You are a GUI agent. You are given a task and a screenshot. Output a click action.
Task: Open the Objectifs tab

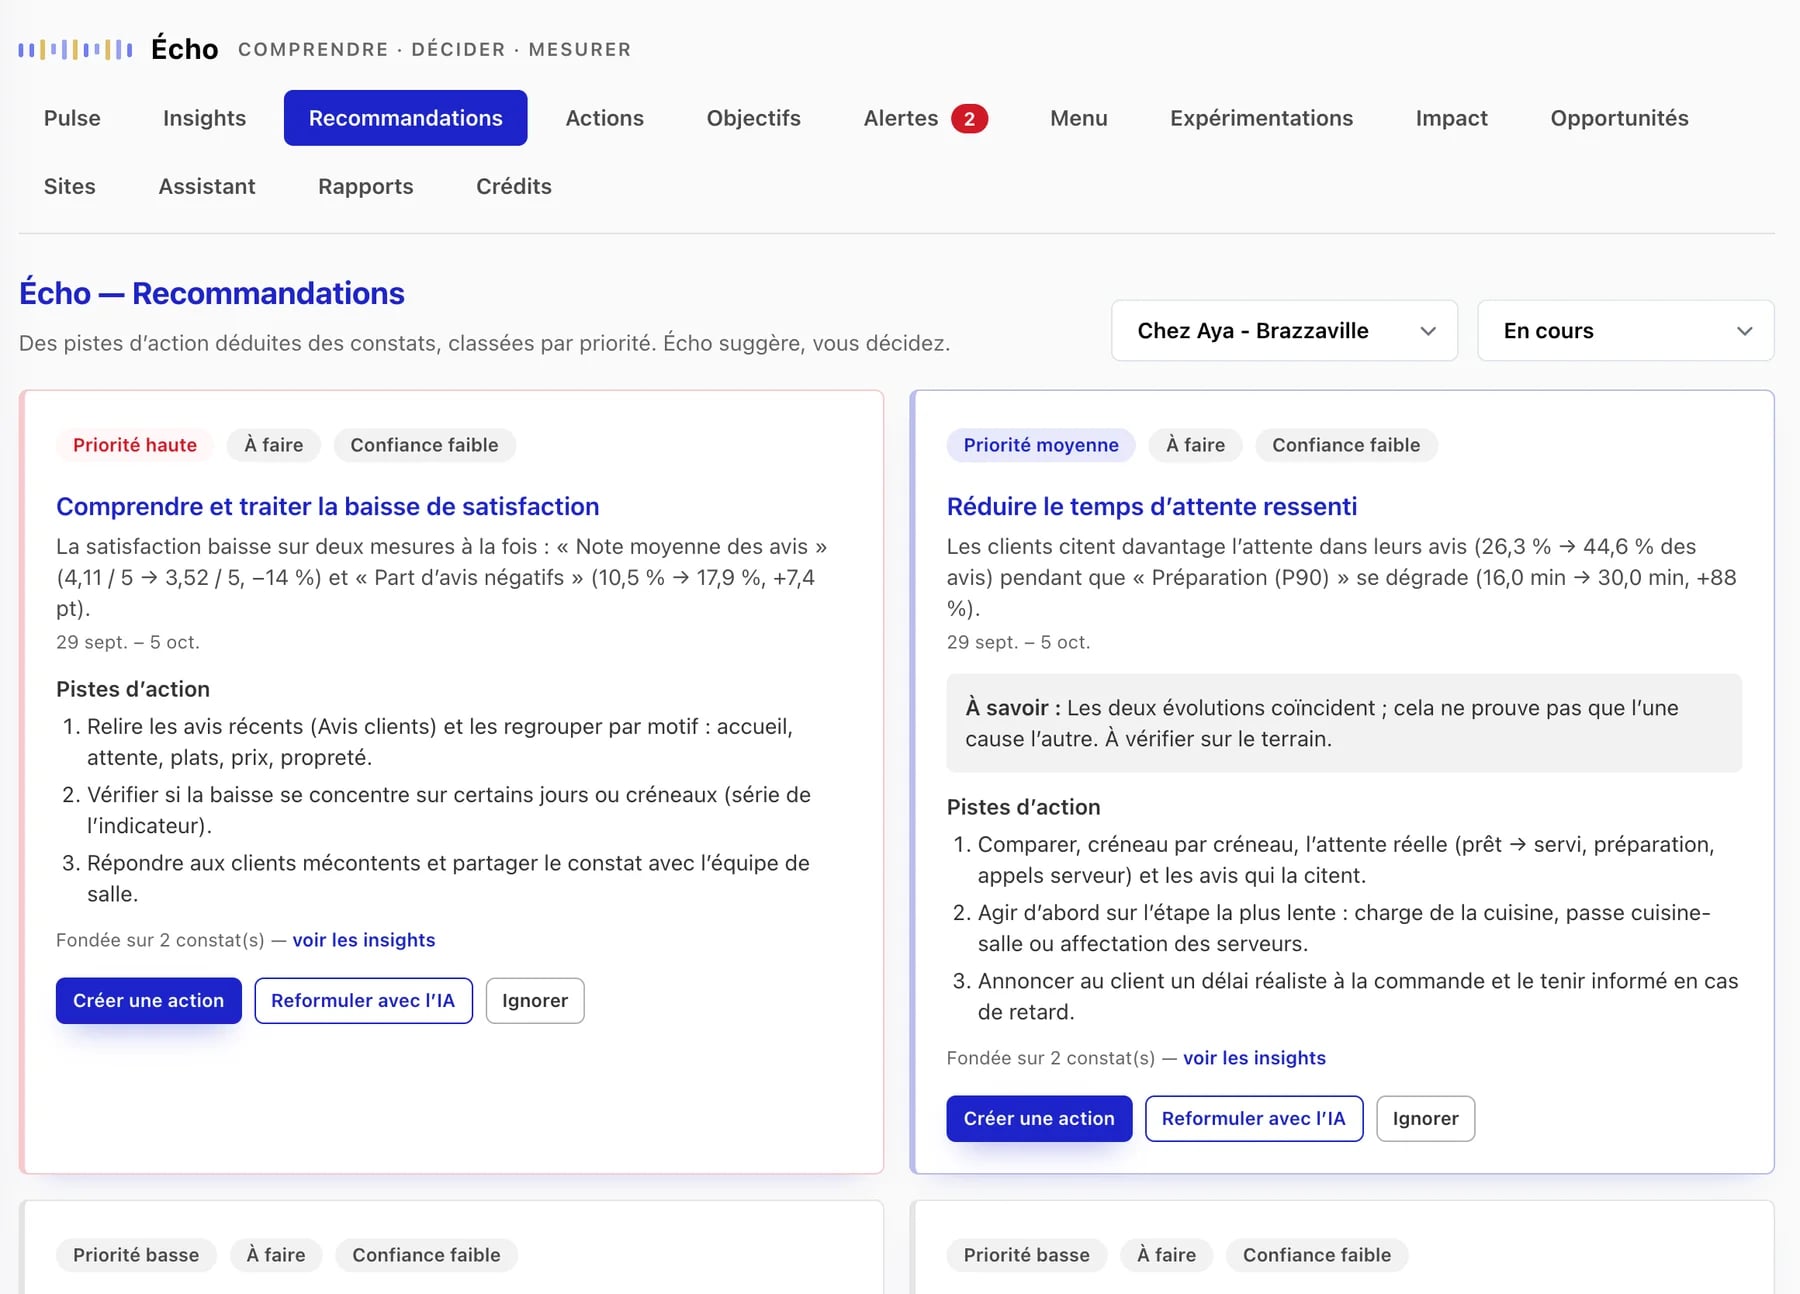point(753,118)
